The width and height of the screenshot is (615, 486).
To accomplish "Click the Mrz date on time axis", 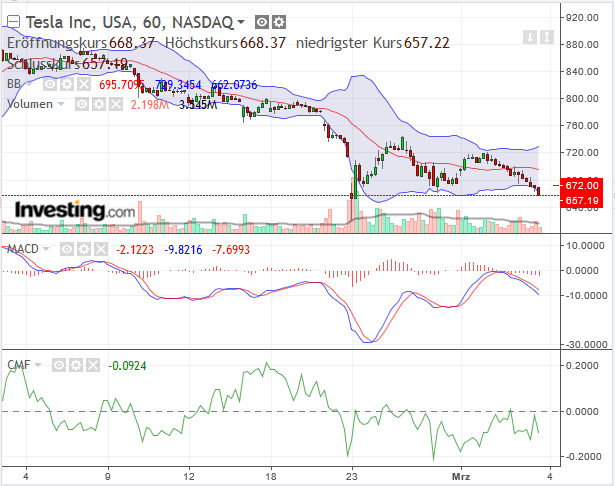I will click(x=461, y=477).
